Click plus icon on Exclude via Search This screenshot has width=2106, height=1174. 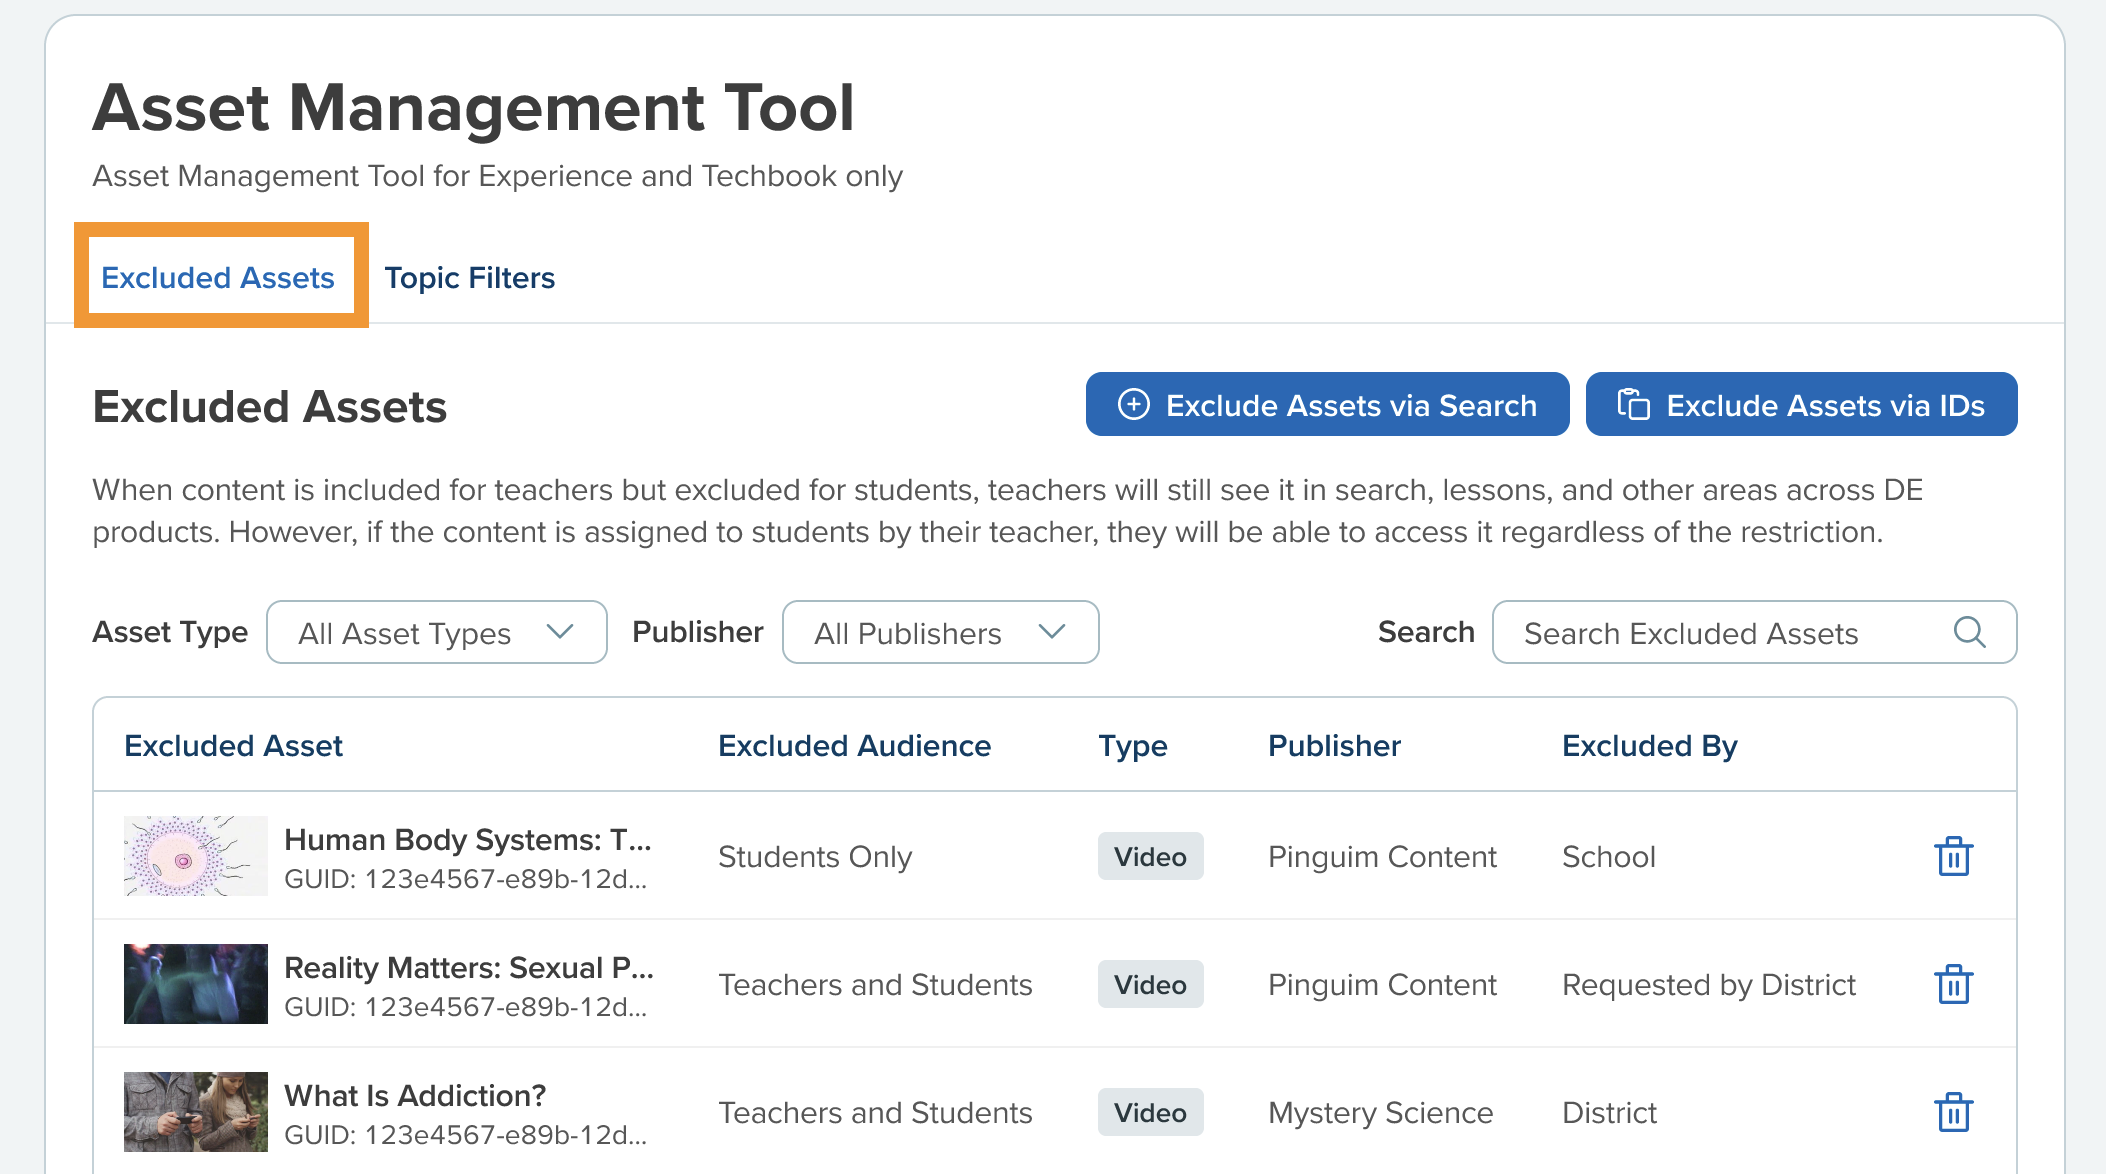pos(1133,404)
